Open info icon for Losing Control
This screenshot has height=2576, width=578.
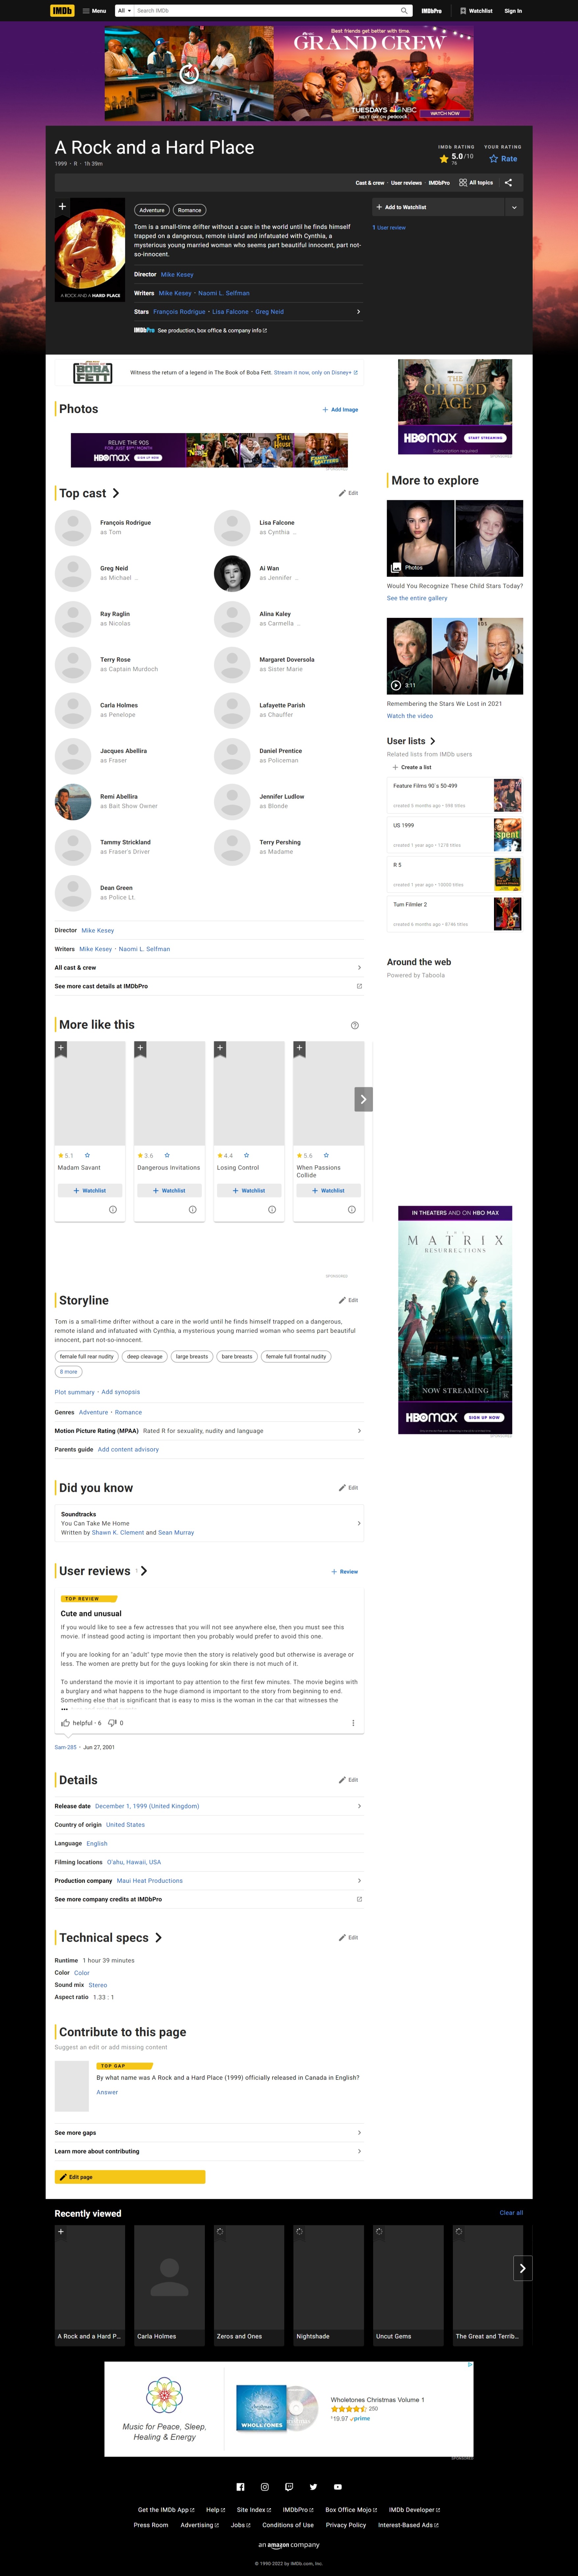(x=272, y=1210)
